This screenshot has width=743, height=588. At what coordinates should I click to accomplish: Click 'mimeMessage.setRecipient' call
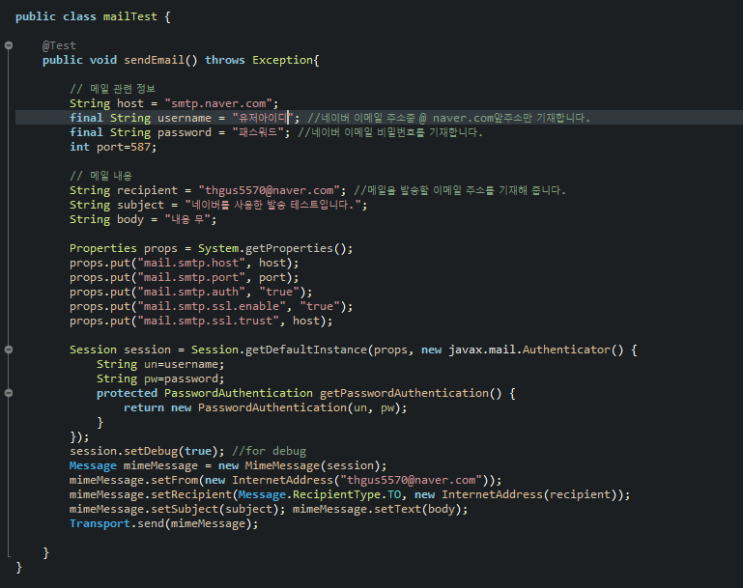tap(151, 495)
